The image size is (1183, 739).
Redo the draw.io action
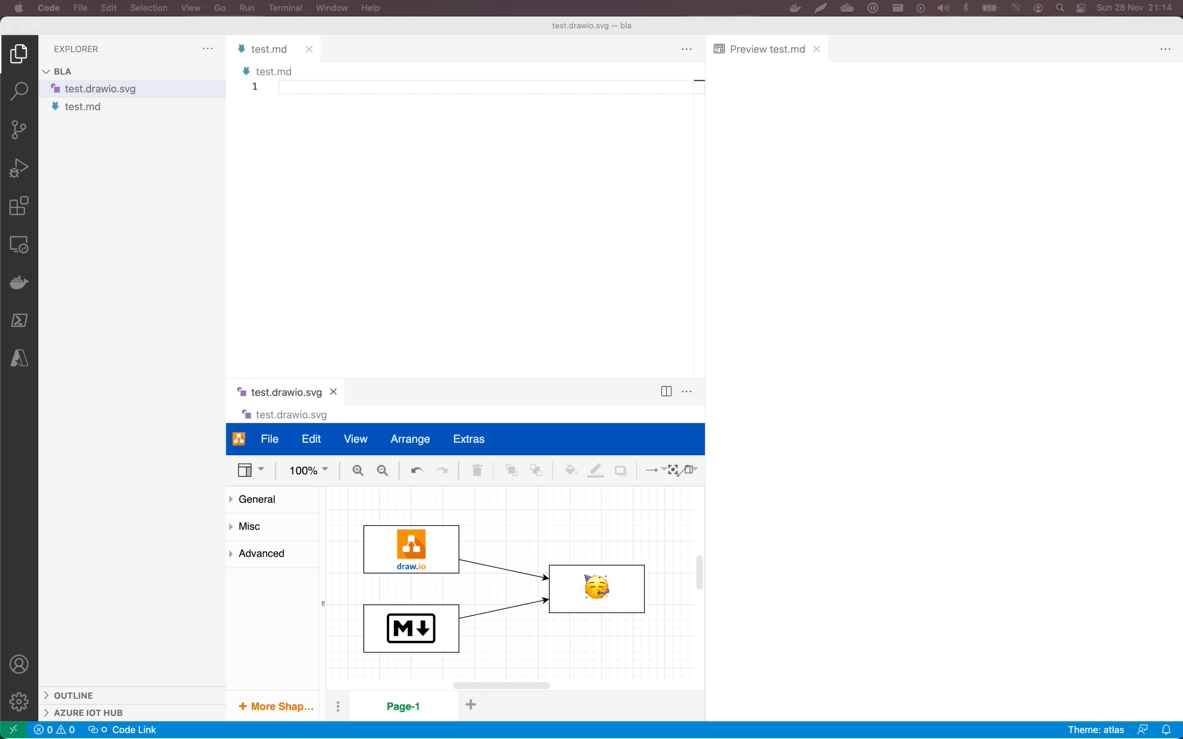tap(441, 471)
